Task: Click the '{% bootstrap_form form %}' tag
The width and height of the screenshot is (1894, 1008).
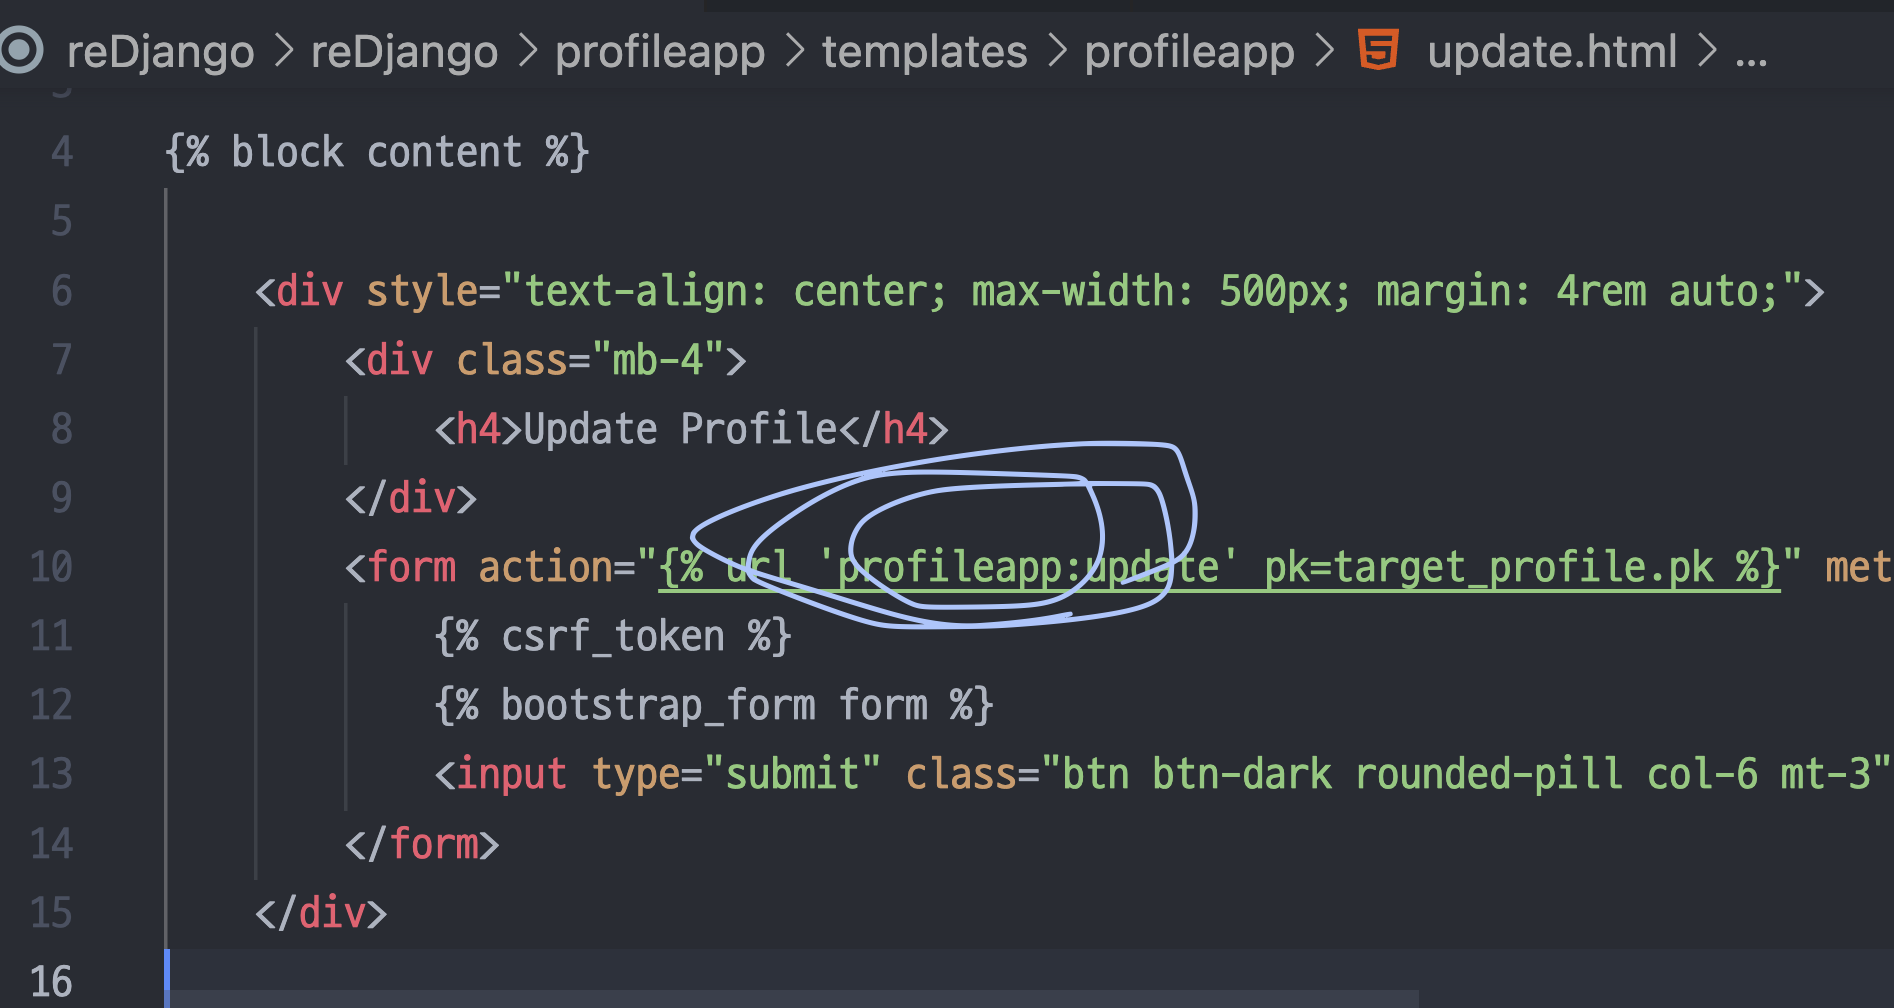Action: [714, 706]
